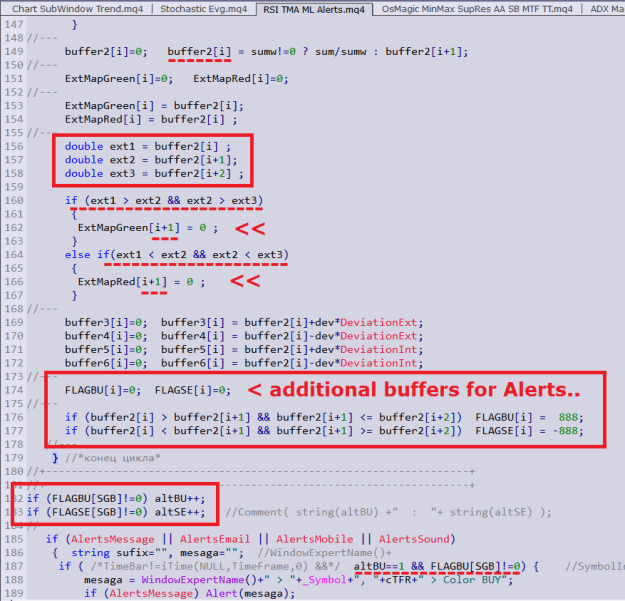Click the 'конец цикла' comment
Image resolution: width=625 pixels, height=601 pixels.
112,458
